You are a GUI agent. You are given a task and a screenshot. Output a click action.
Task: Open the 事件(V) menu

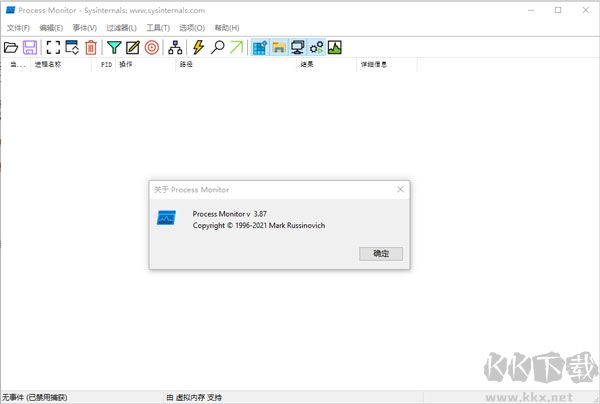coord(85,28)
